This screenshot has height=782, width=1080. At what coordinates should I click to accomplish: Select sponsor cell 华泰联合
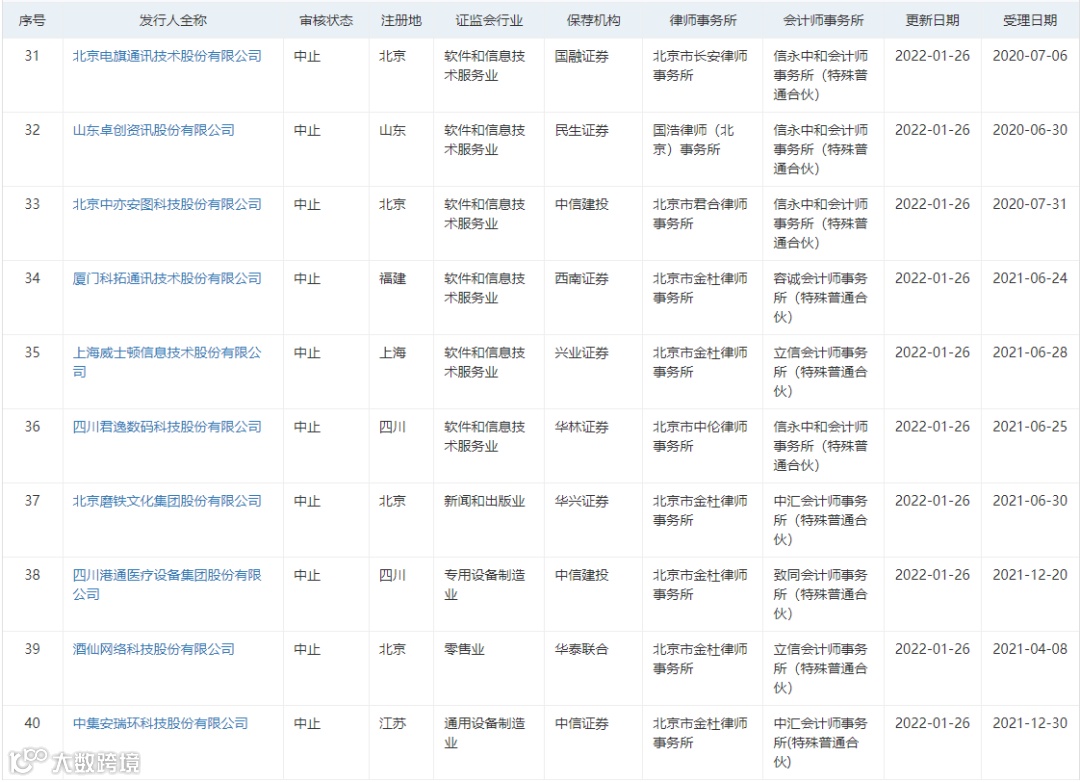click(582, 649)
